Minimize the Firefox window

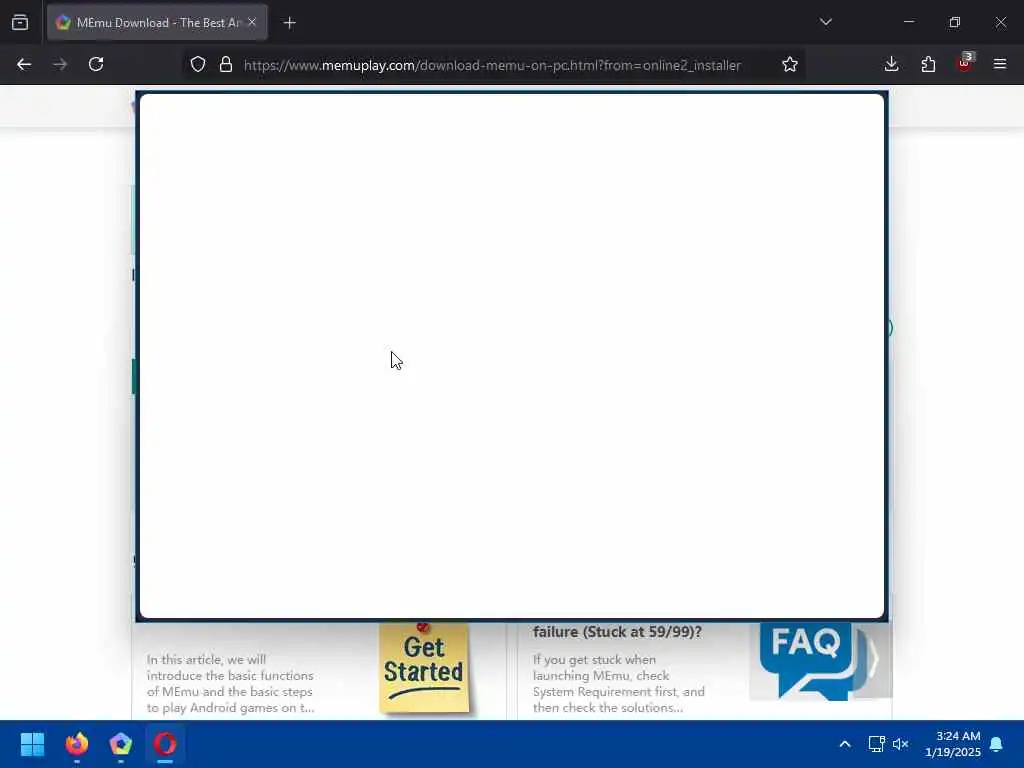point(908,22)
